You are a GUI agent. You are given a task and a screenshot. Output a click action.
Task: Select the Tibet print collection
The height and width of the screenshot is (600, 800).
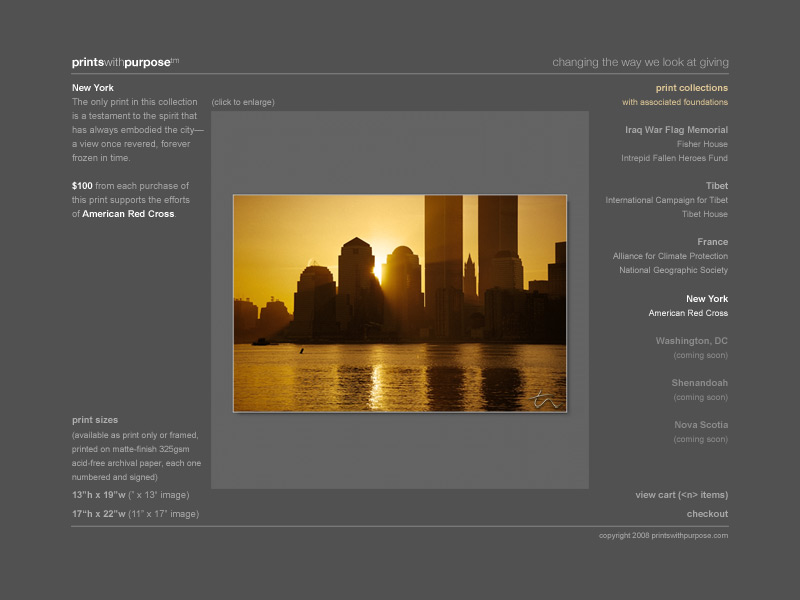click(x=716, y=186)
